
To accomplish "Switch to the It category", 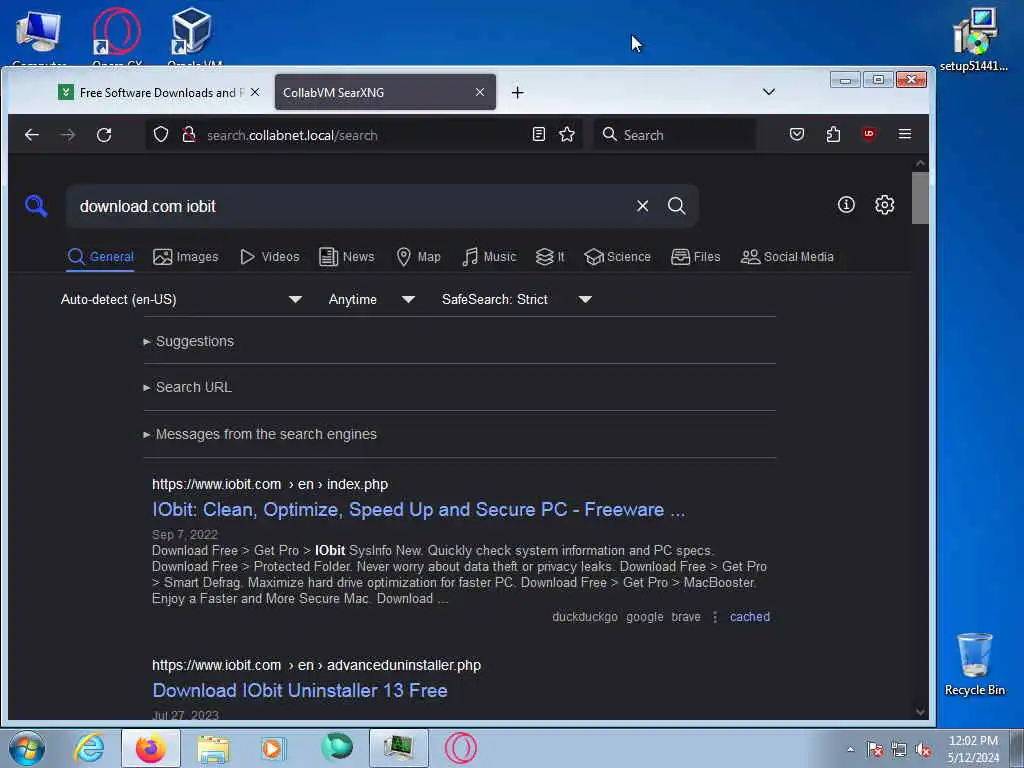I will coord(550,257).
